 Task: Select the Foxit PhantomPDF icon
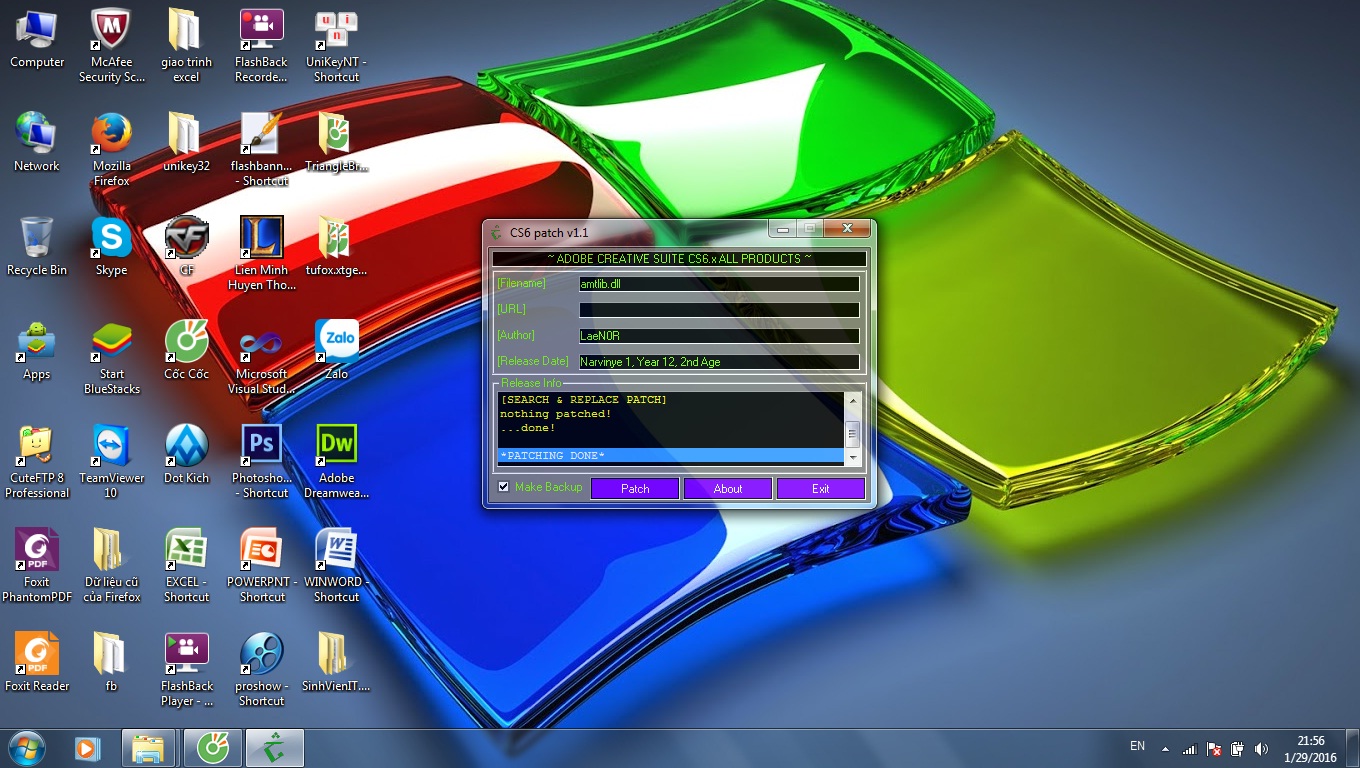[37, 566]
